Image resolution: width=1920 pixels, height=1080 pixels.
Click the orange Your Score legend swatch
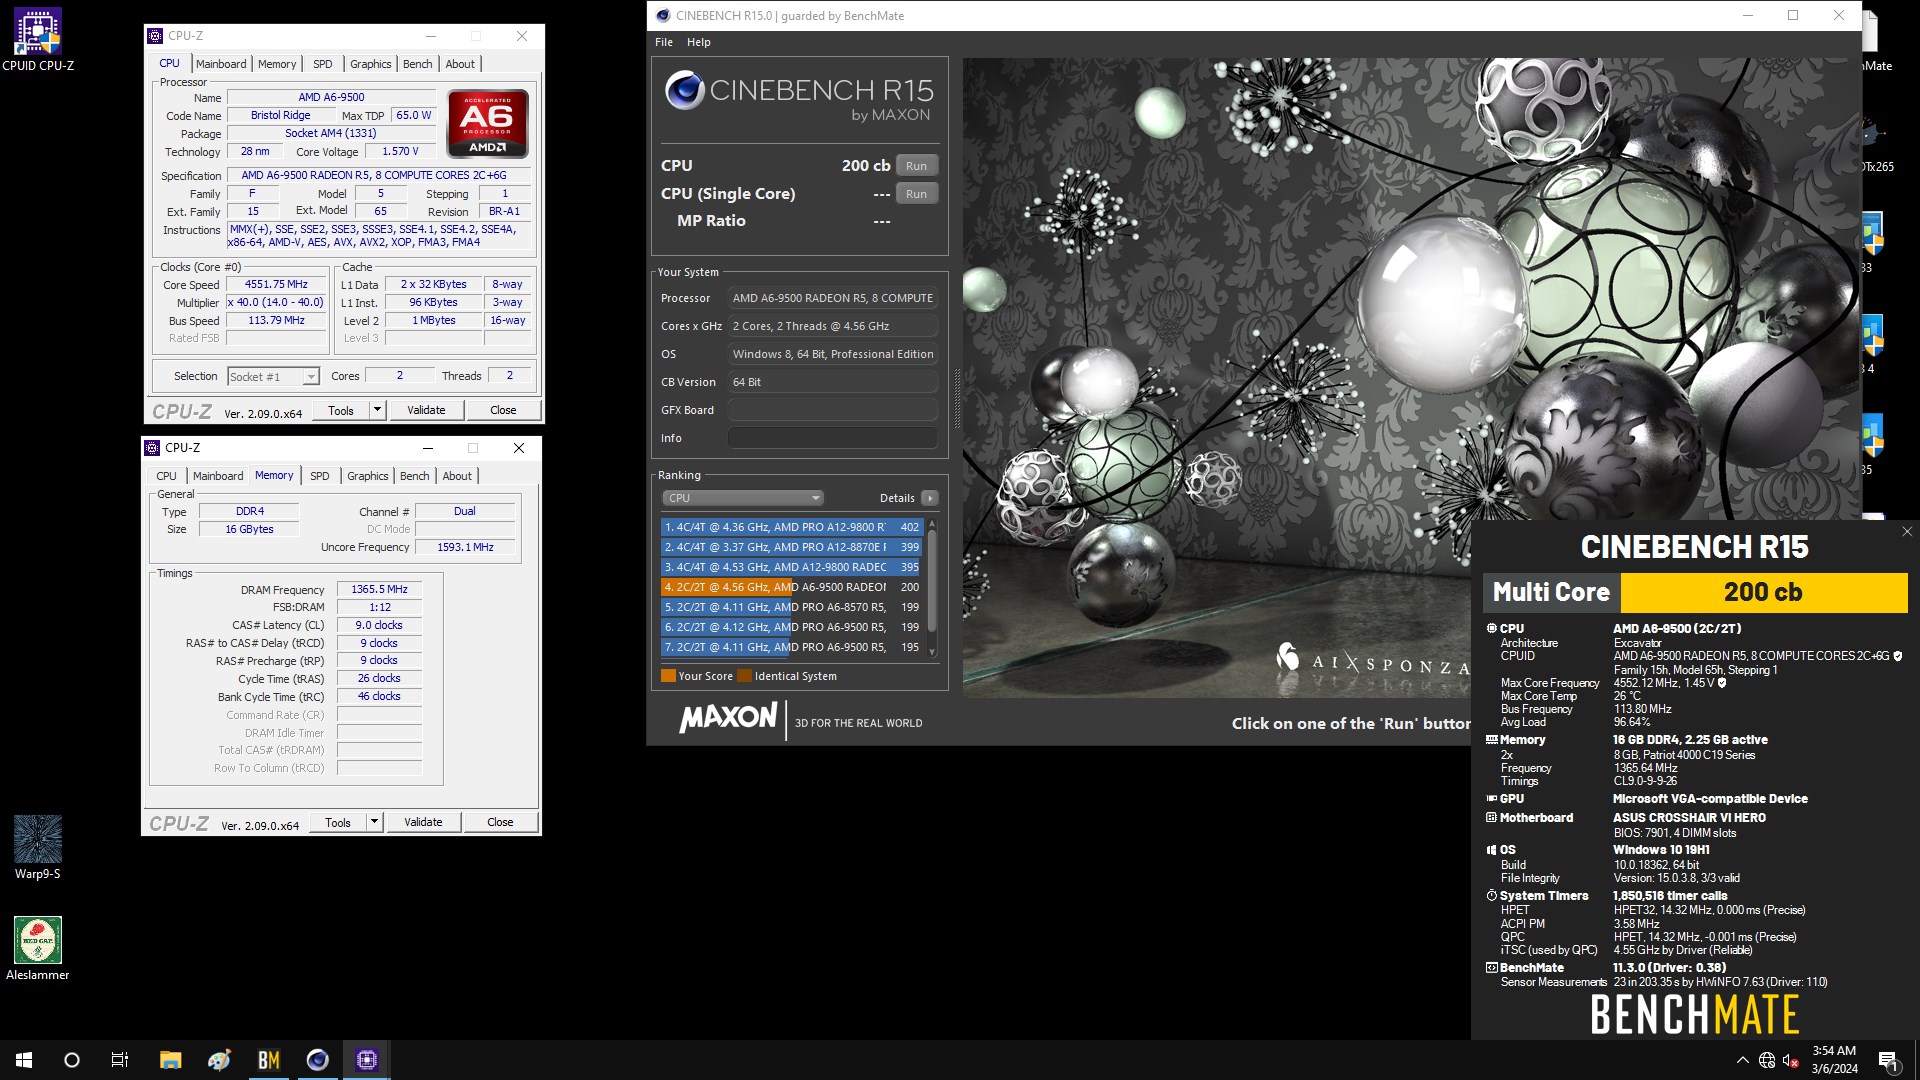(x=668, y=676)
